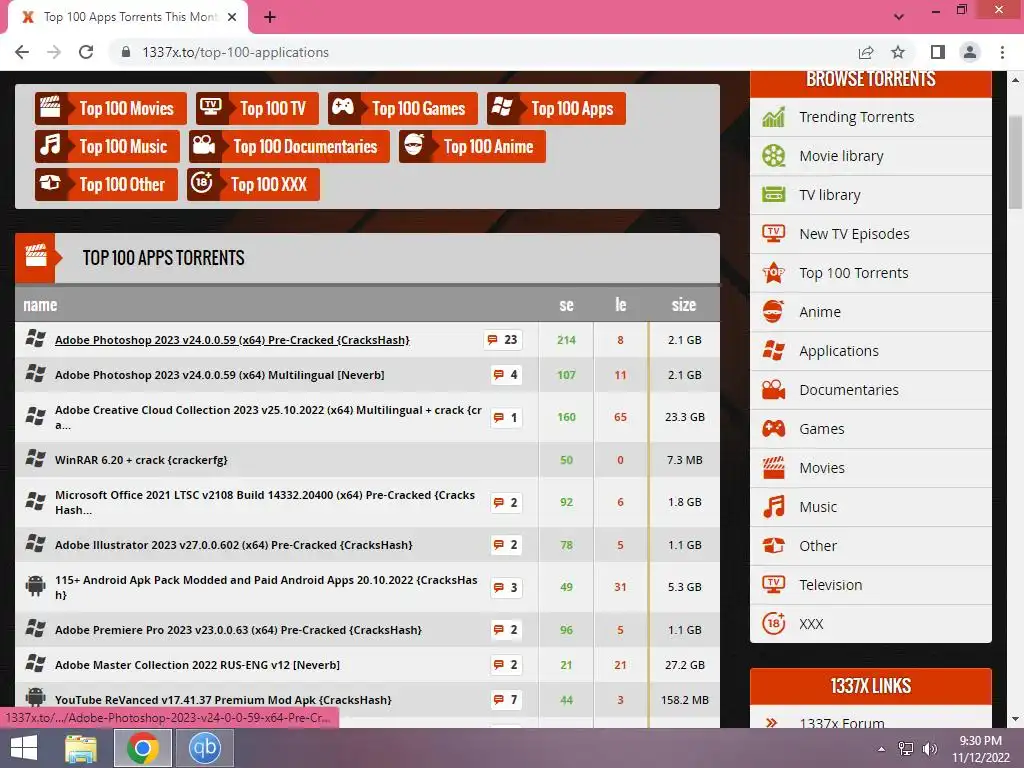This screenshot has height=768, width=1024.
Task: Share this page via address bar icon
Action: [x=866, y=52]
